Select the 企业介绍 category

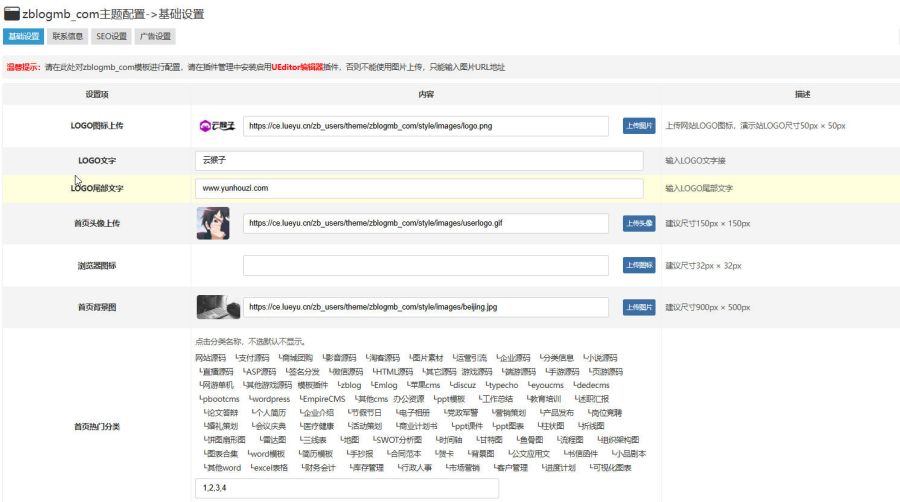318,413
